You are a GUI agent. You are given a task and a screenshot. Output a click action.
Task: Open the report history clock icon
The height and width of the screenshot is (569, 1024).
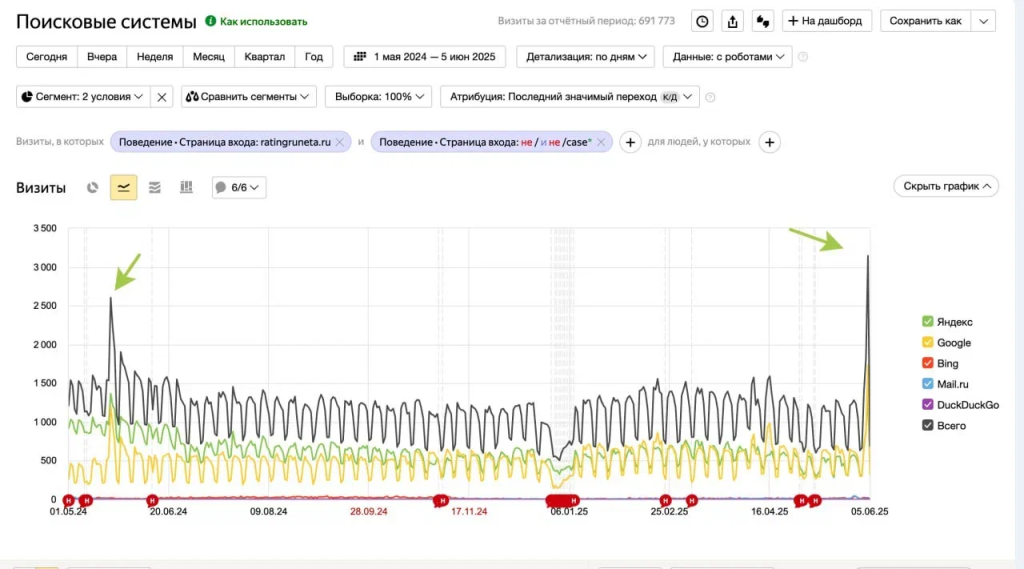[x=703, y=21]
